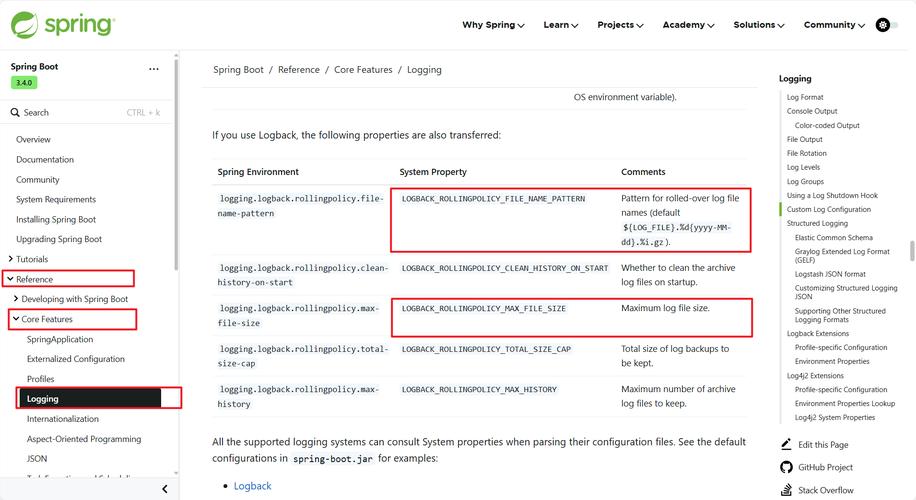
Task: Click the Edit this Page pencil icon
Action: tap(786, 444)
